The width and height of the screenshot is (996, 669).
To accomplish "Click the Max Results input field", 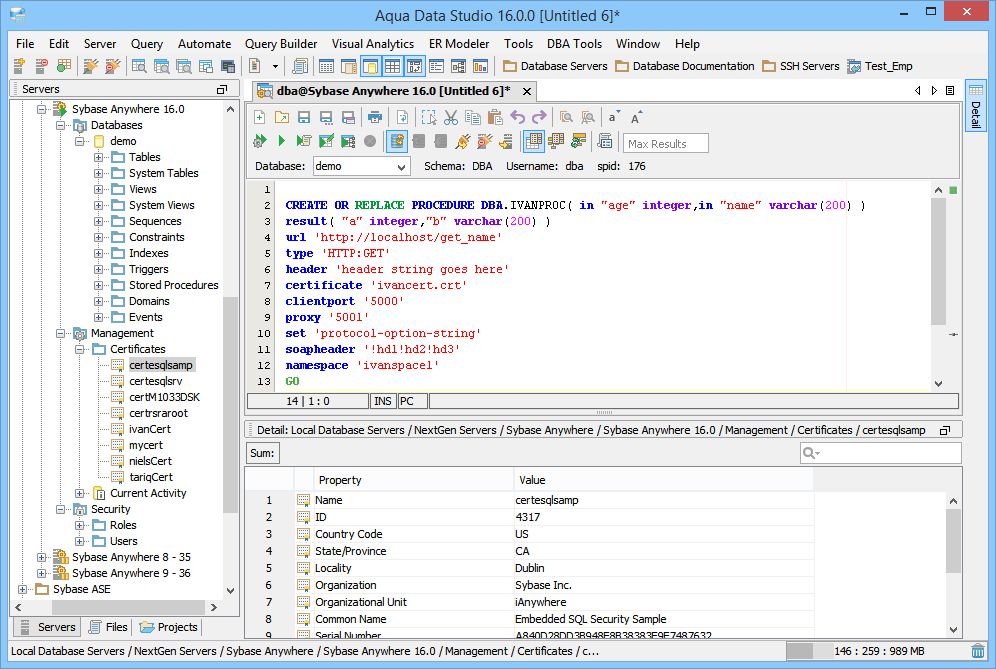I will pyautogui.click(x=666, y=143).
